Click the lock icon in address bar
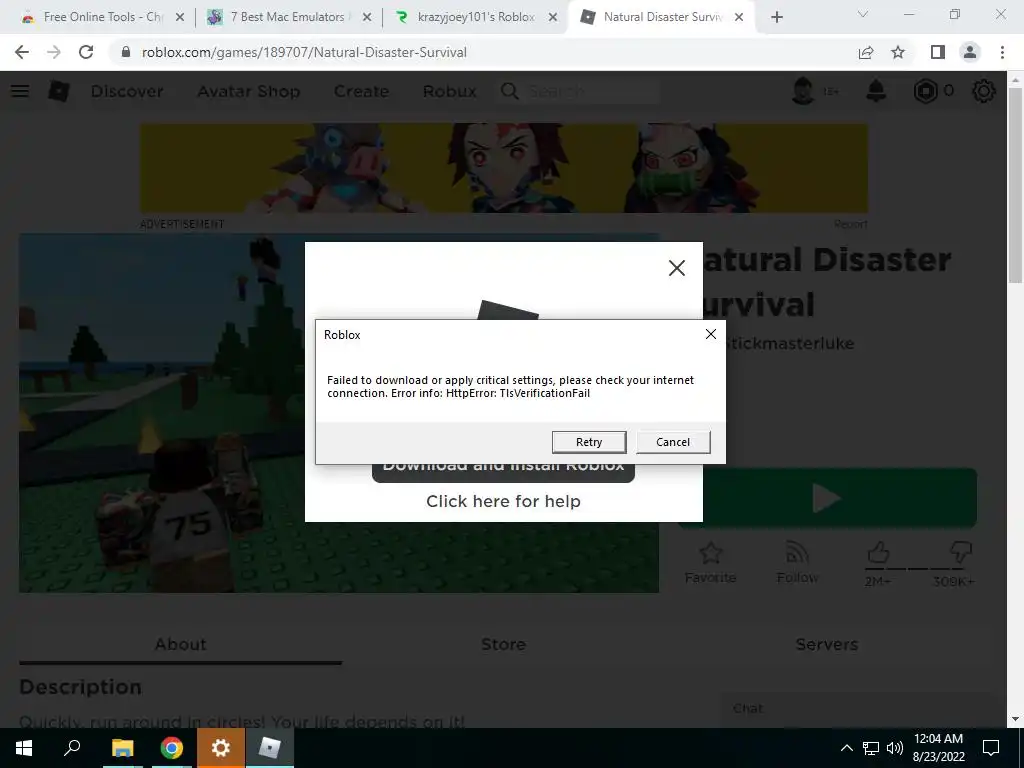Image resolution: width=1024 pixels, height=768 pixels. pos(126,52)
